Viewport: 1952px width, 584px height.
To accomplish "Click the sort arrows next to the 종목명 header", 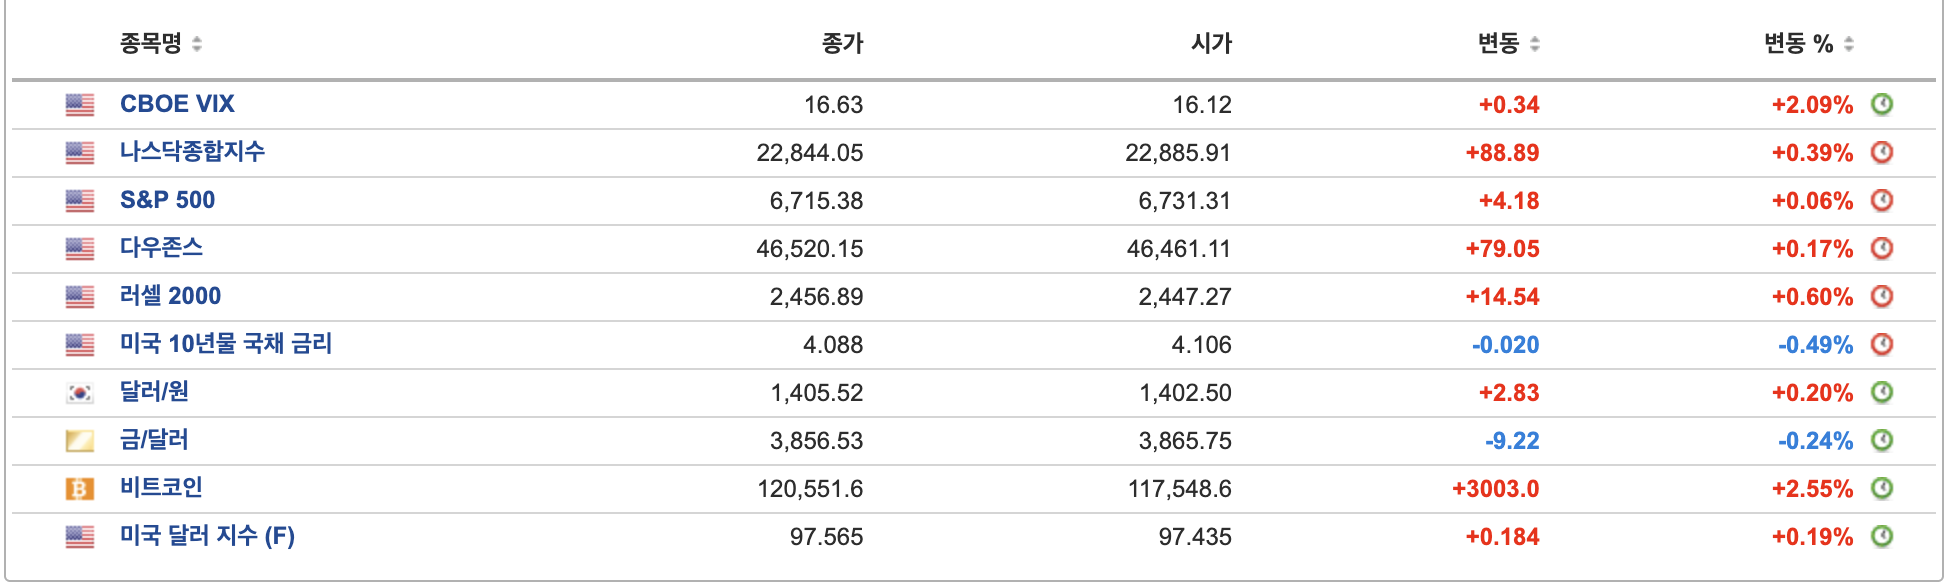I will tap(199, 44).
